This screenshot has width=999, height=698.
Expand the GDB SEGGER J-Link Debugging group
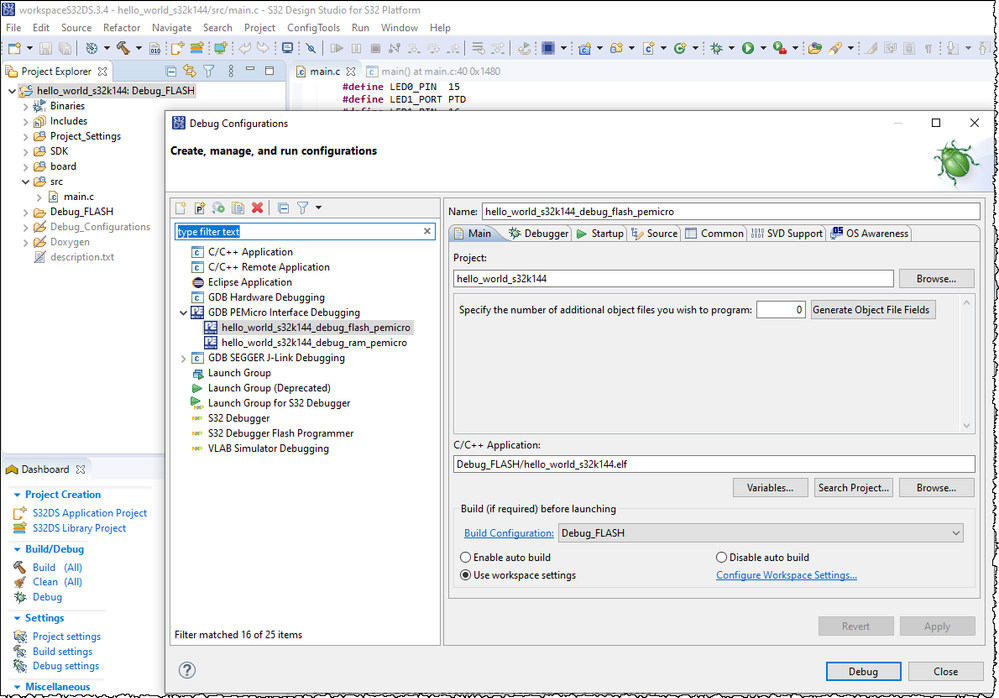click(183, 357)
